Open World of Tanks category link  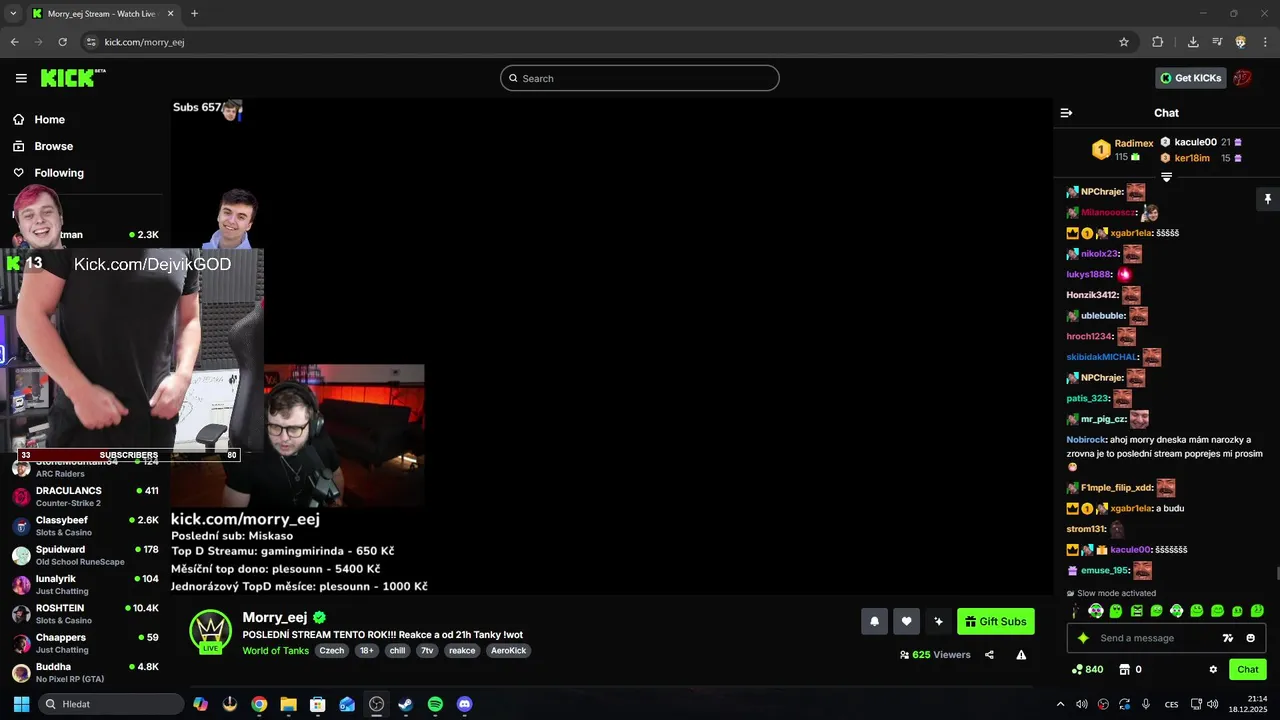click(x=276, y=650)
